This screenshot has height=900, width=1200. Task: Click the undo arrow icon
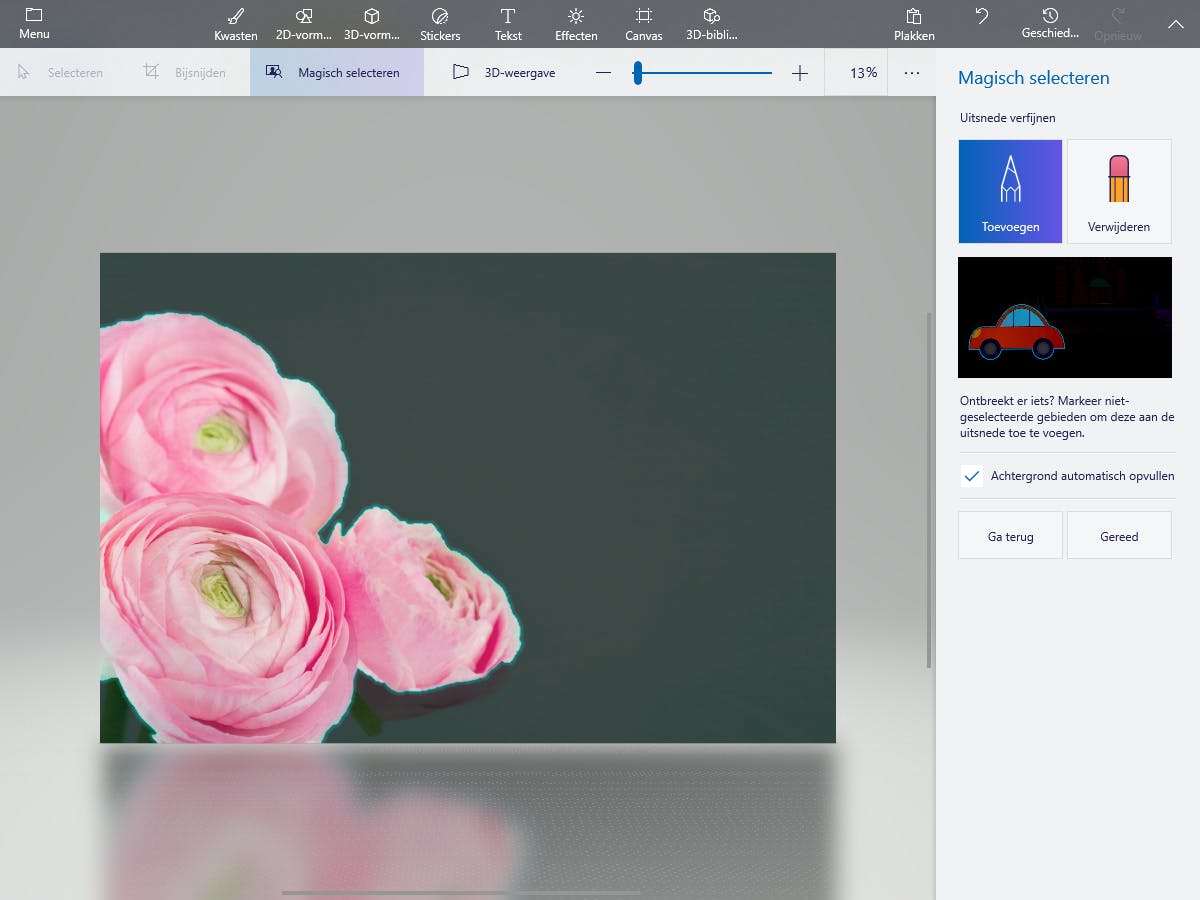pos(982,17)
